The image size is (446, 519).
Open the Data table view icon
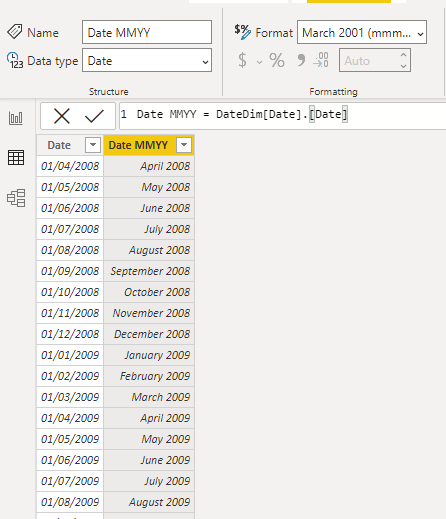(x=16, y=157)
